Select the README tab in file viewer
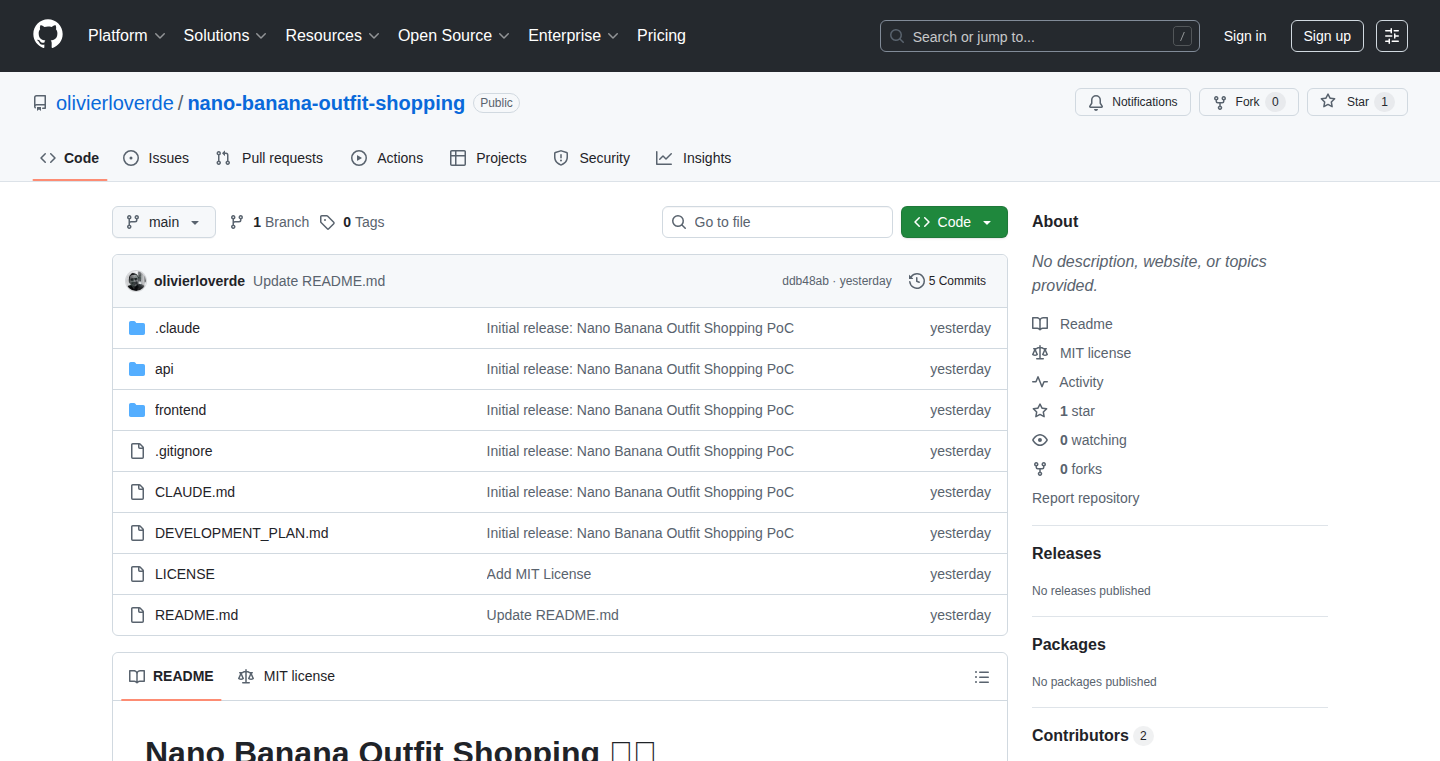The height and width of the screenshot is (761, 1440). point(171,676)
